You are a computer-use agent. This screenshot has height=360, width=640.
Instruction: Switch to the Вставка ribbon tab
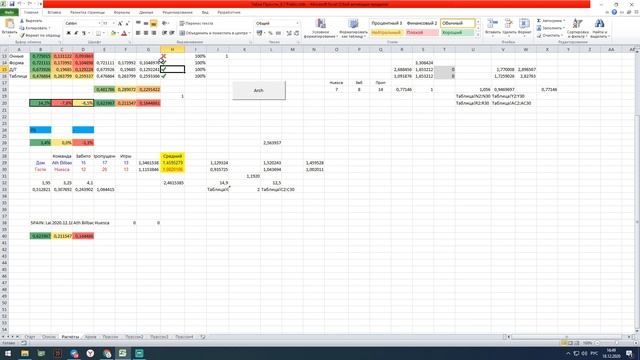pos(54,13)
